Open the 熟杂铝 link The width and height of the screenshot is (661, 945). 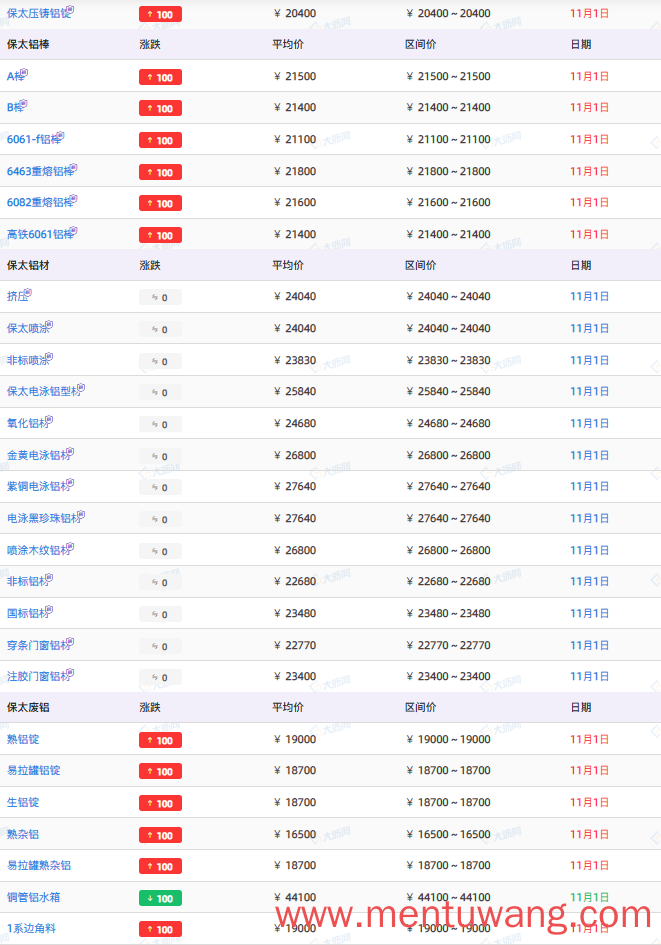click(x=23, y=835)
